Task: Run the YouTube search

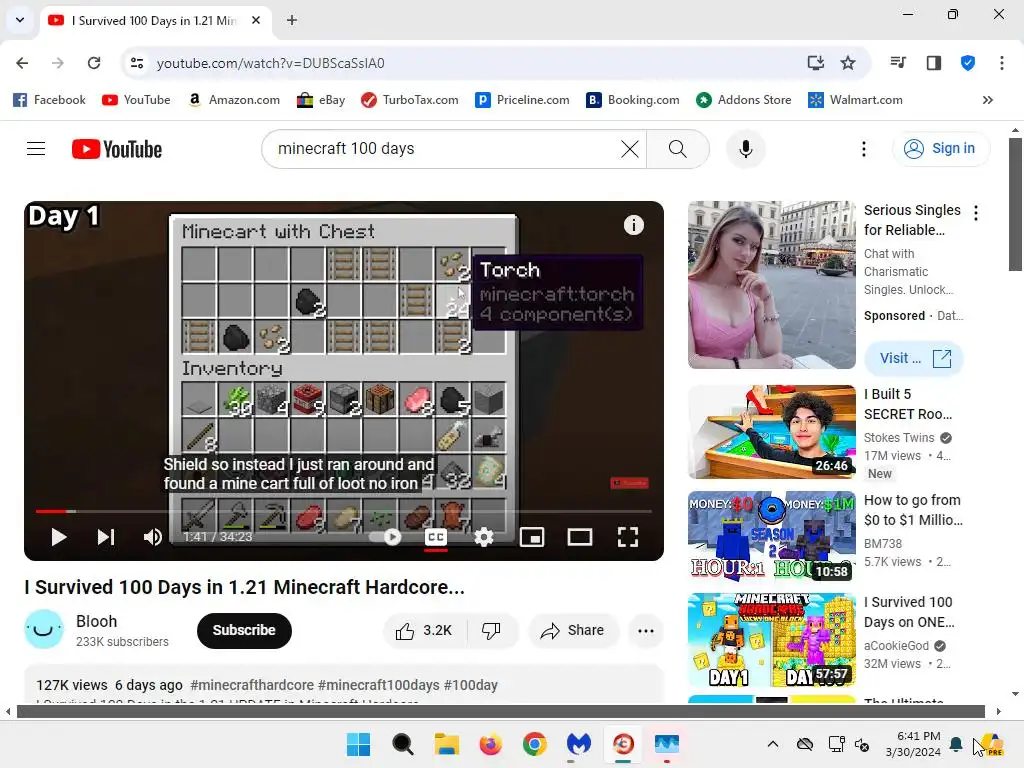Action: pyautogui.click(x=678, y=149)
